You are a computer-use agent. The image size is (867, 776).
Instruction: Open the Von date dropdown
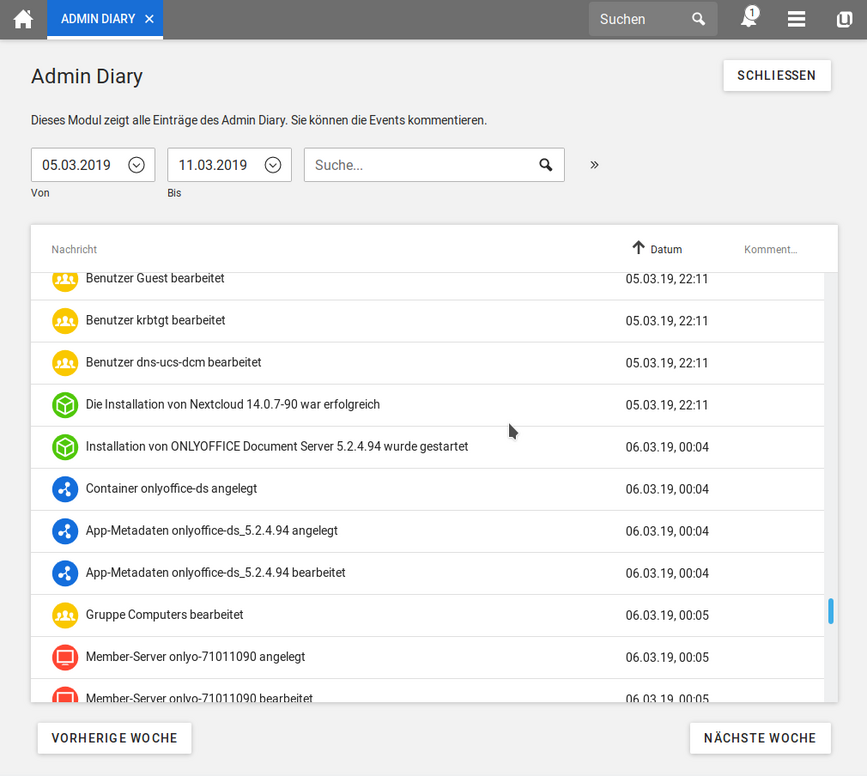pyautogui.click(x=136, y=165)
